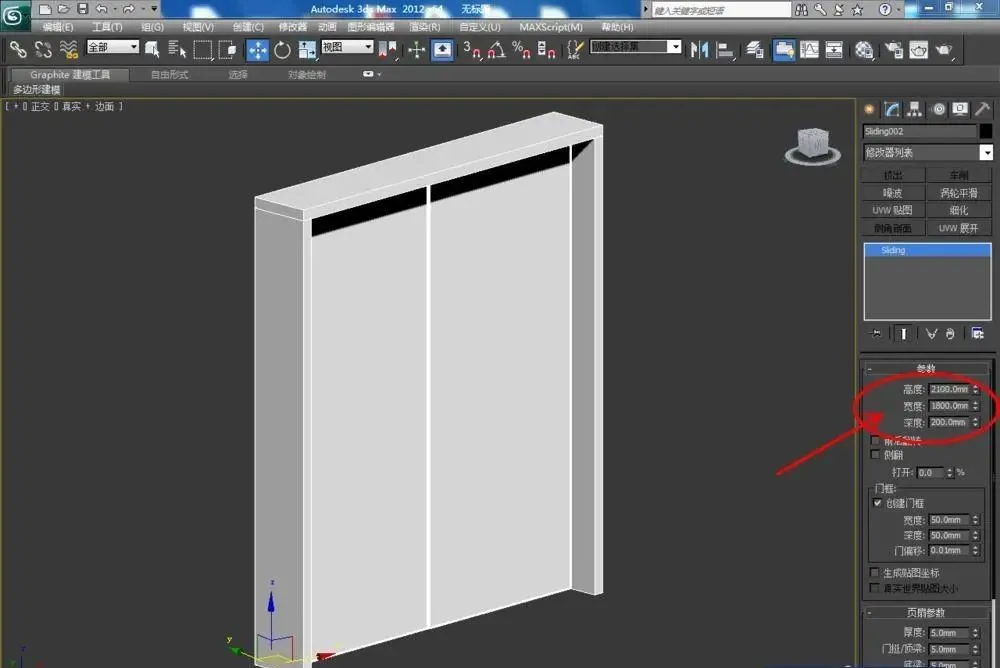The width and height of the screenshot is (1000, 668).
Task: Select the Move tool in main toolbar
Action: tap(258, 50)
